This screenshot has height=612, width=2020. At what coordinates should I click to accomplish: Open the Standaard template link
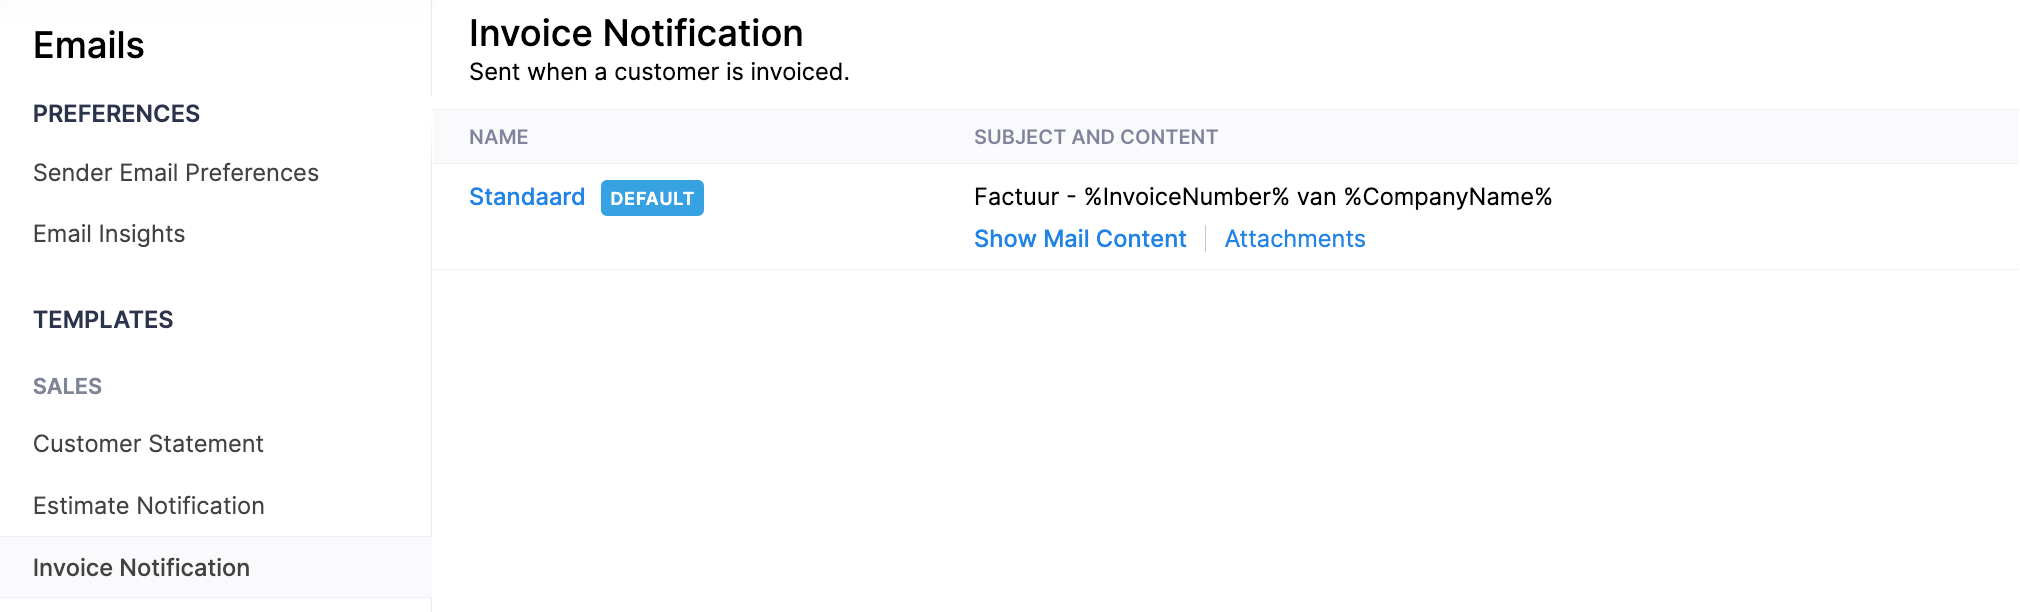pyautogui.click(x=526, y=197)
